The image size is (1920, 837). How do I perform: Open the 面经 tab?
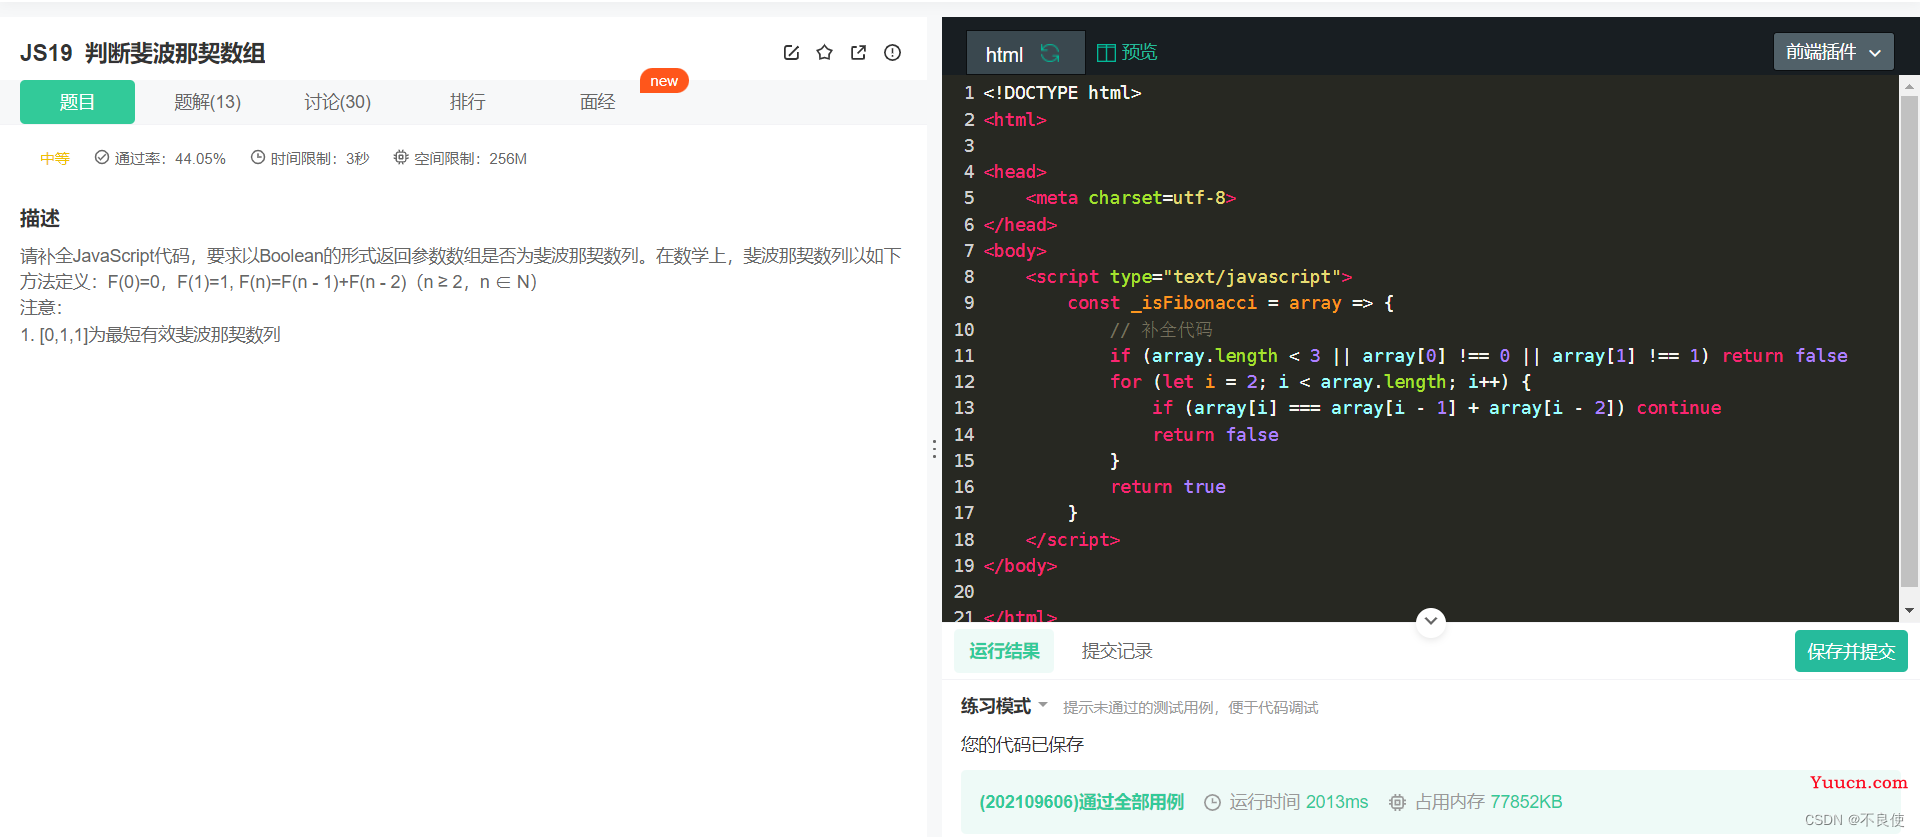597,102
